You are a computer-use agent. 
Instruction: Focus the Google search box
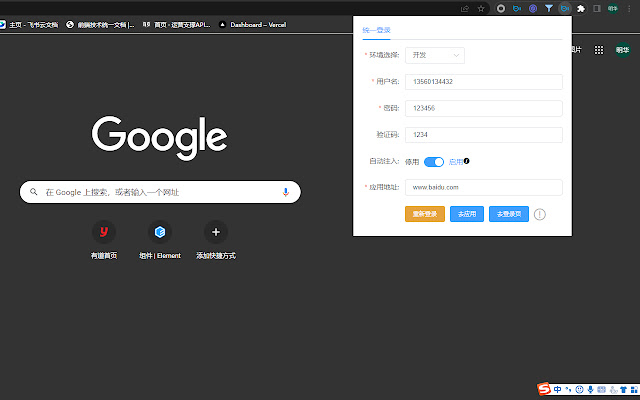[x=160, y=192]
